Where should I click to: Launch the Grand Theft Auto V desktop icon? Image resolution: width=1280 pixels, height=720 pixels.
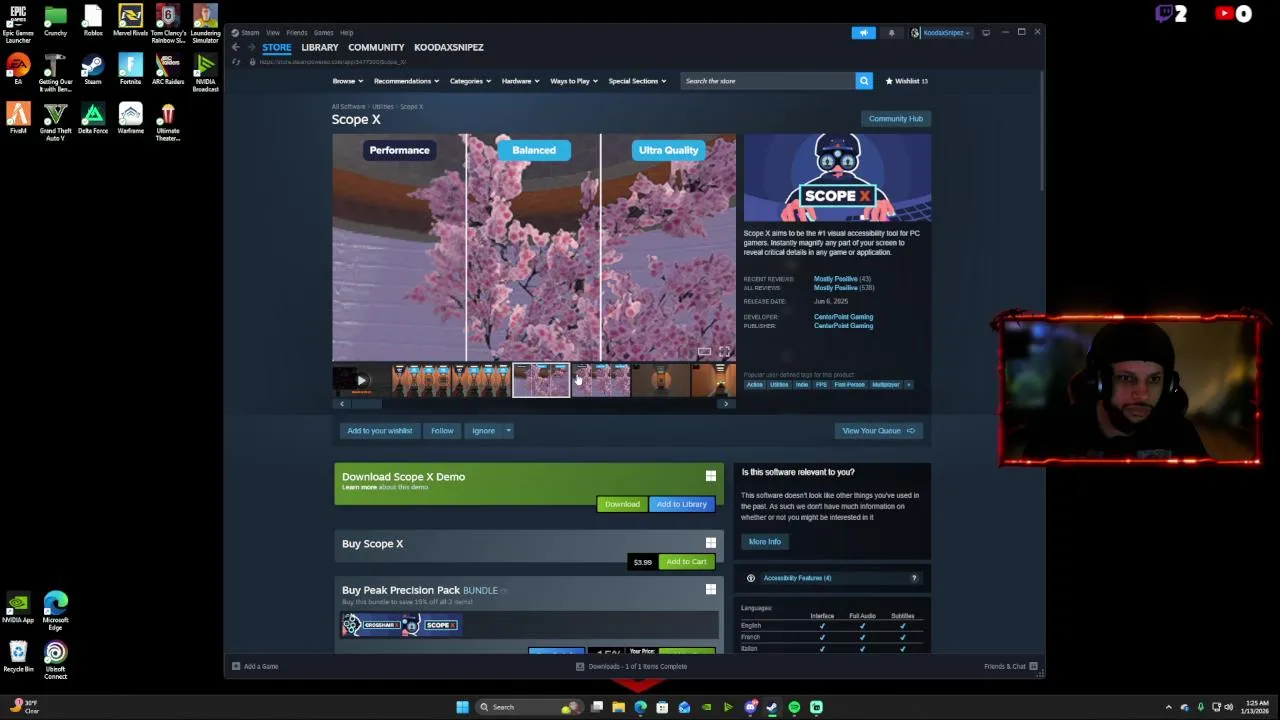pyautogui.click(x=55, y=122)
